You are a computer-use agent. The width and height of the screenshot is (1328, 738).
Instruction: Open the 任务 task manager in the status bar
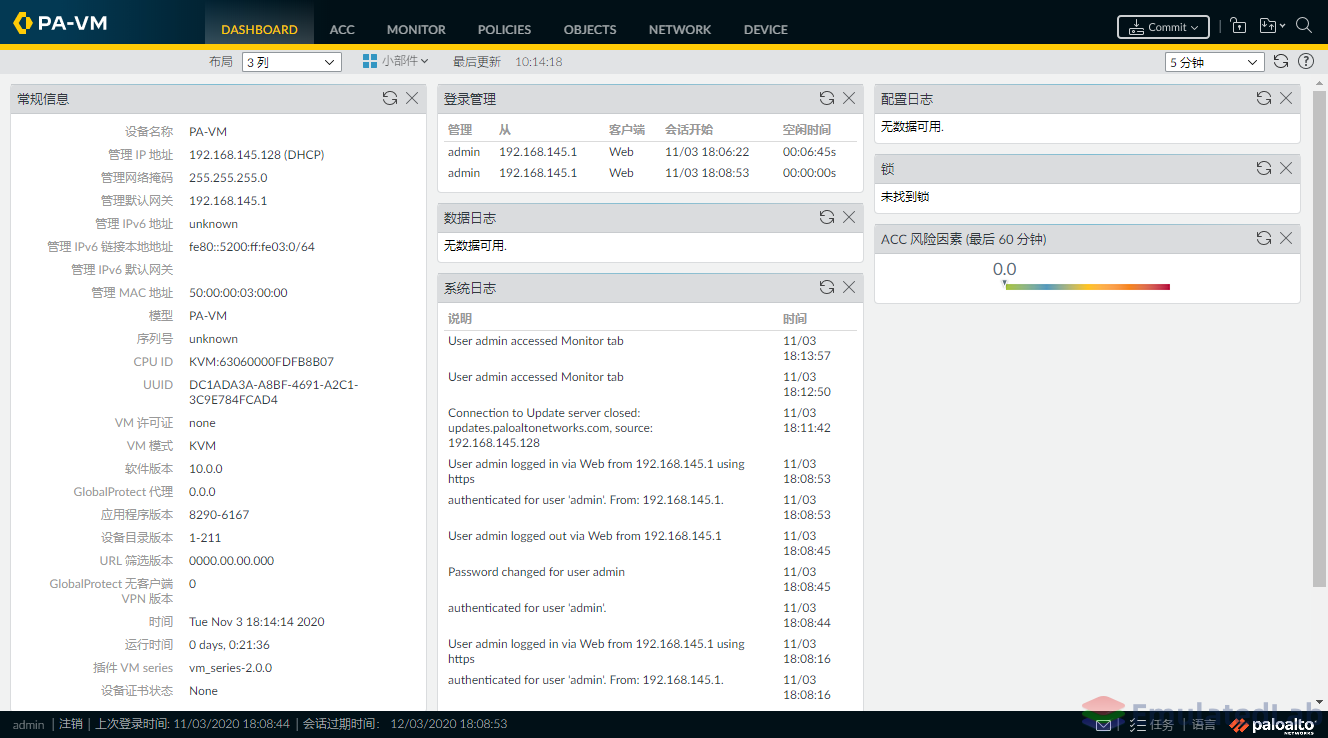tap(1152, 725)
